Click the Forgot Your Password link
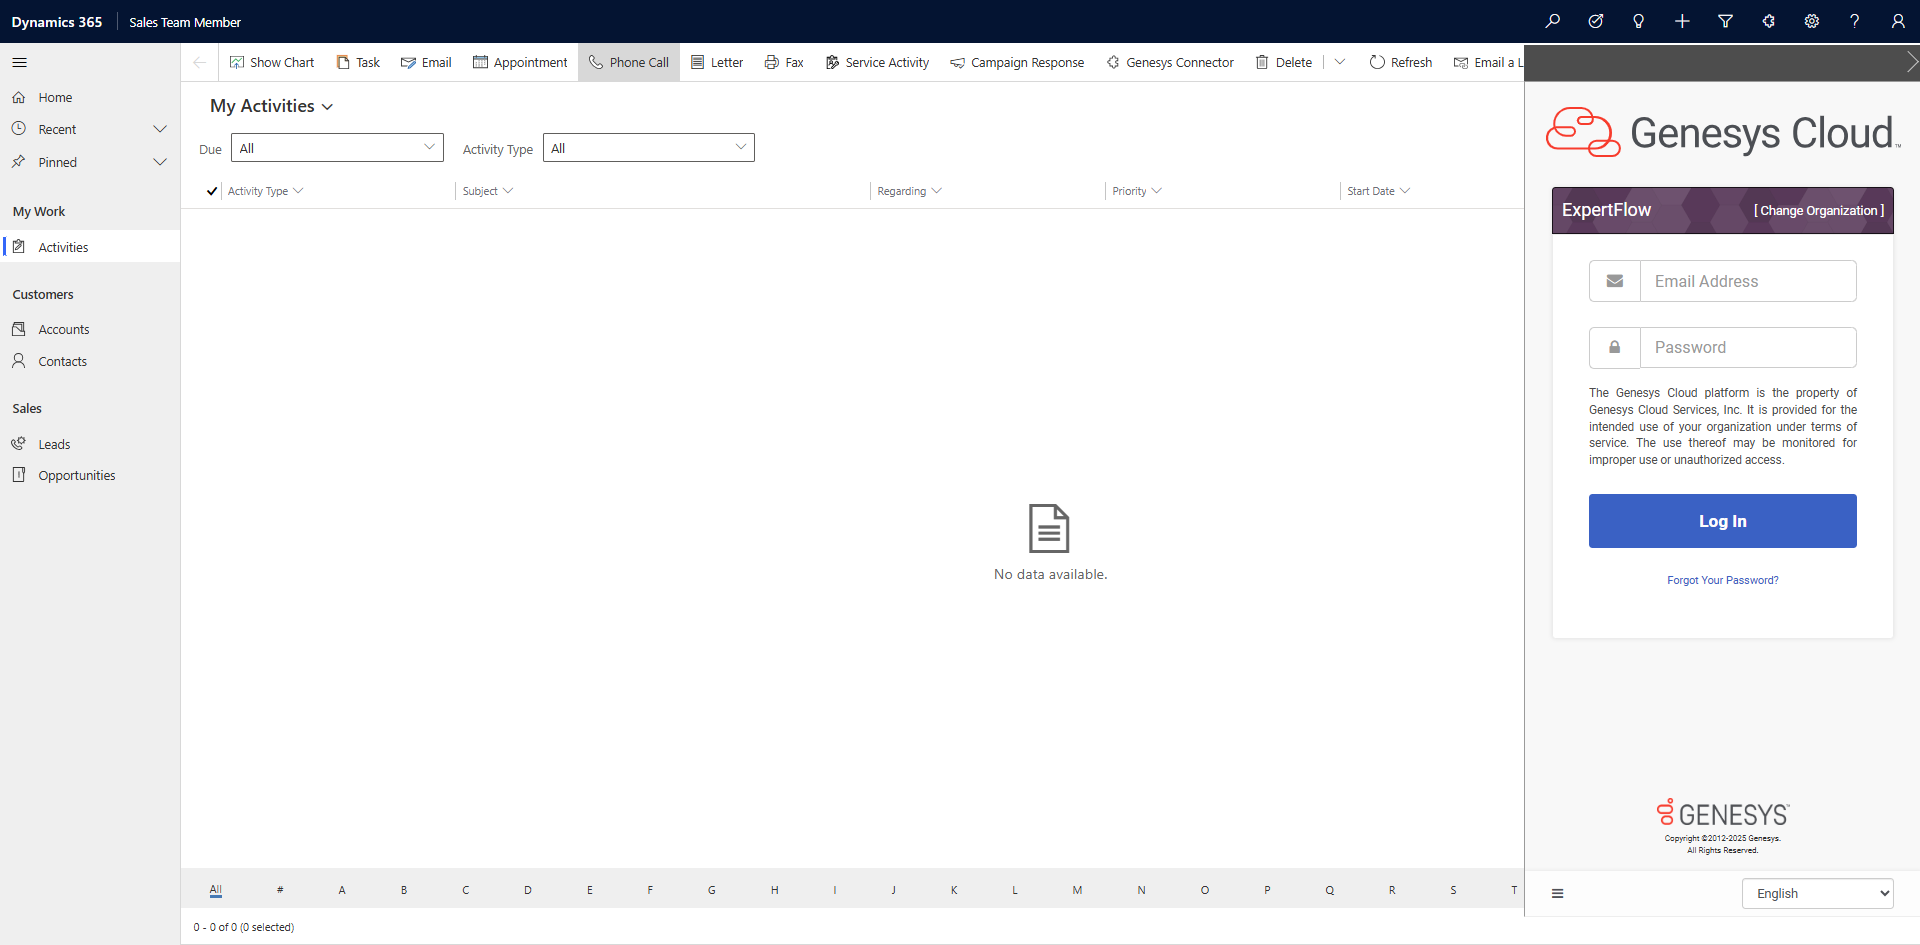Image resolution: width=1920 pixels, height=945 pixels. pyautogui.click(x=1722, y=580)
